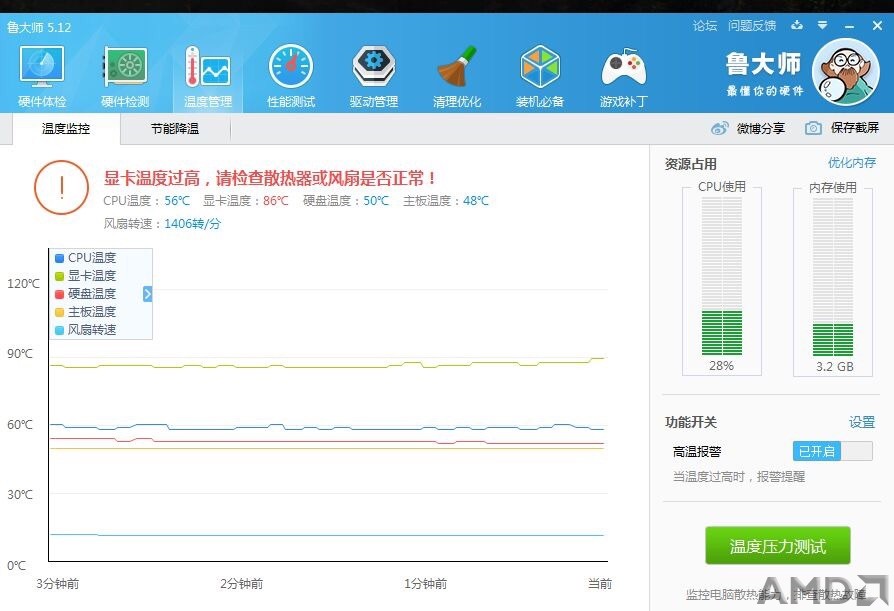Click the yellow 主板温度 legend swatch

click(59, 312)
